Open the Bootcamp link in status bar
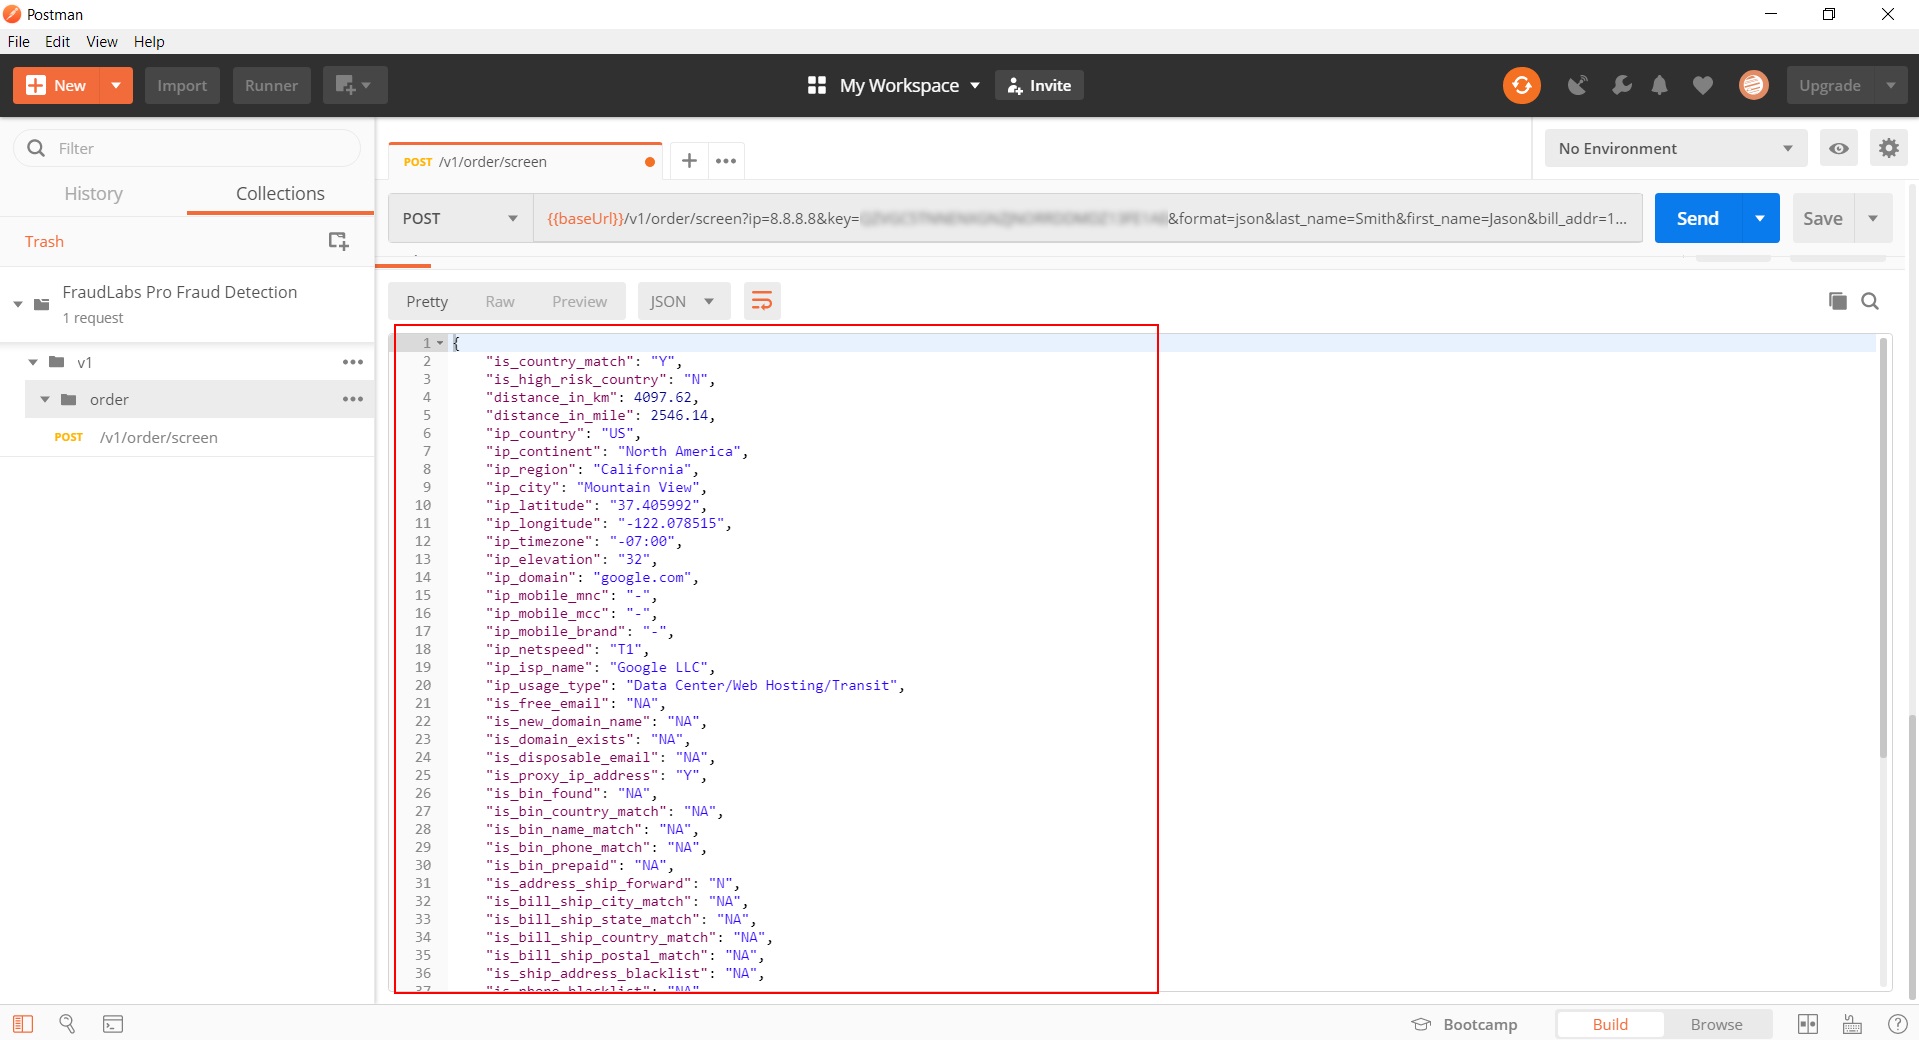1919x1040 pixels. (1464, 1024)
